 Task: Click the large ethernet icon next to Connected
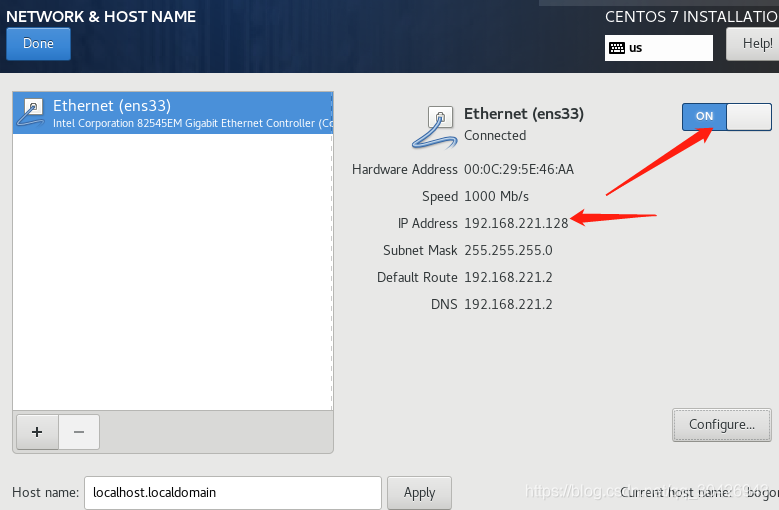click(x=434, y=128)
